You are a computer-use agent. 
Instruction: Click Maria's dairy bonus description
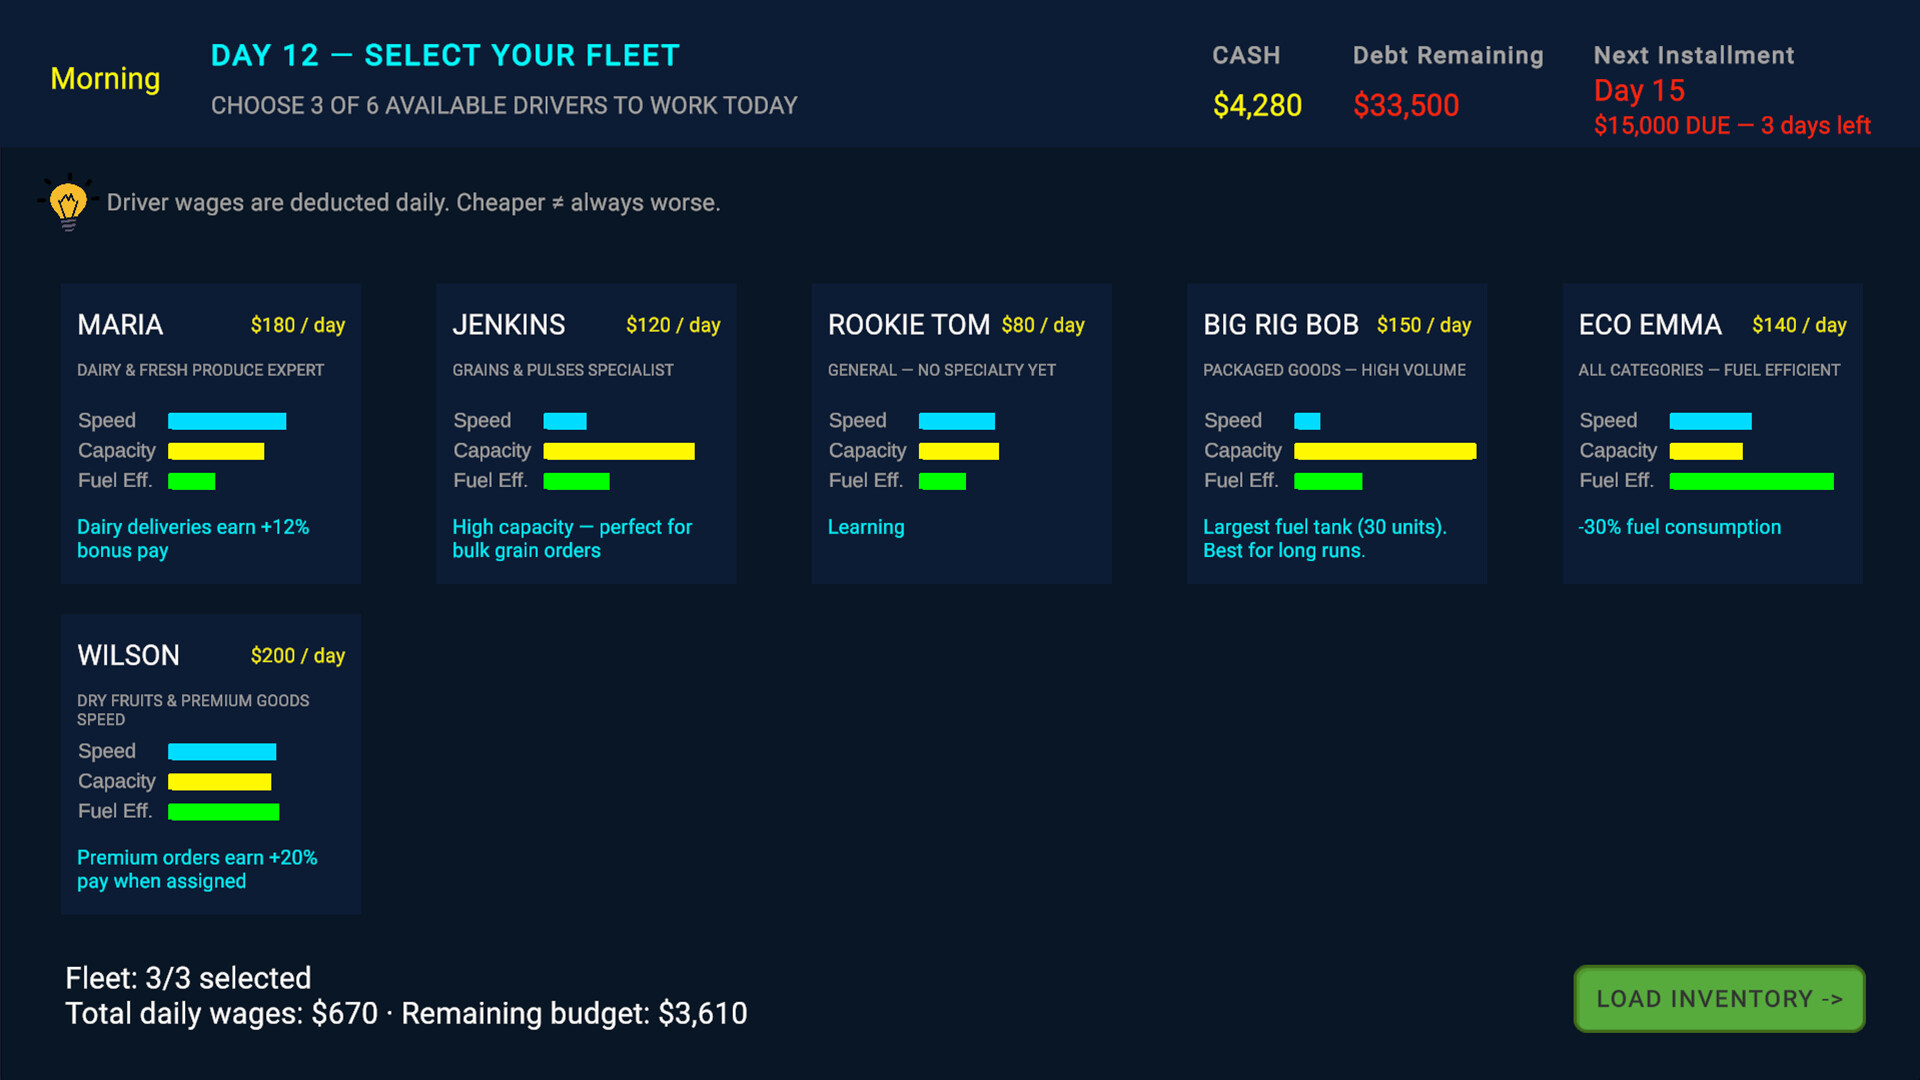(x=193, y=538)
